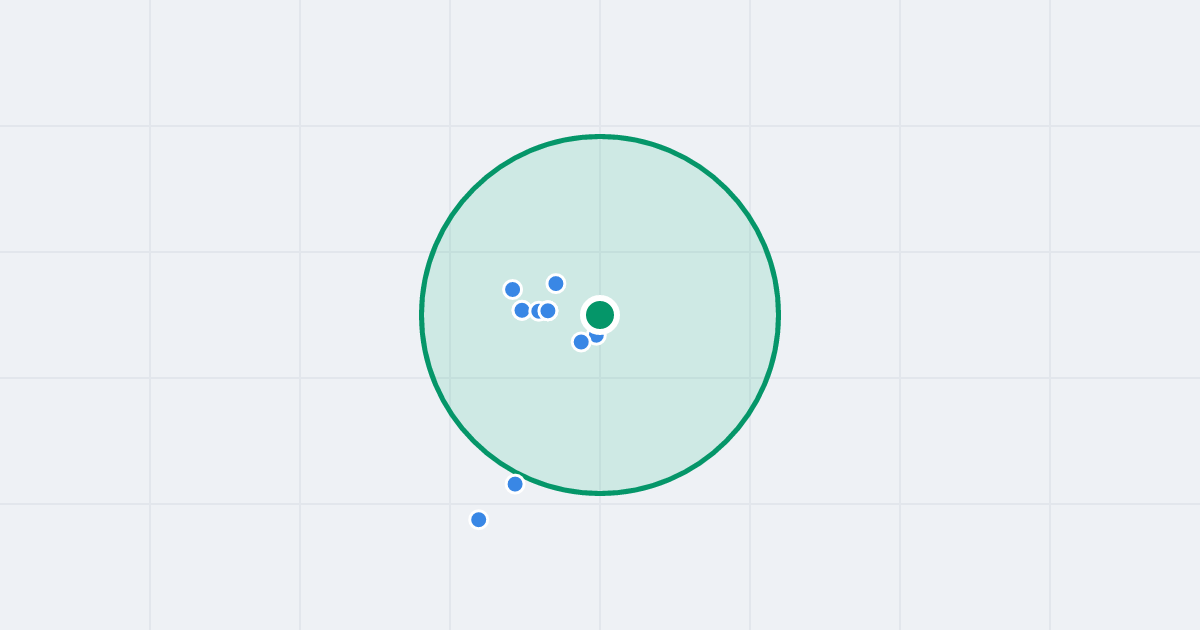This screenshot has width=1200, height=630.
Task: Select the rightmost dot in the three-dot row
Action: click(x=548, y=311)
